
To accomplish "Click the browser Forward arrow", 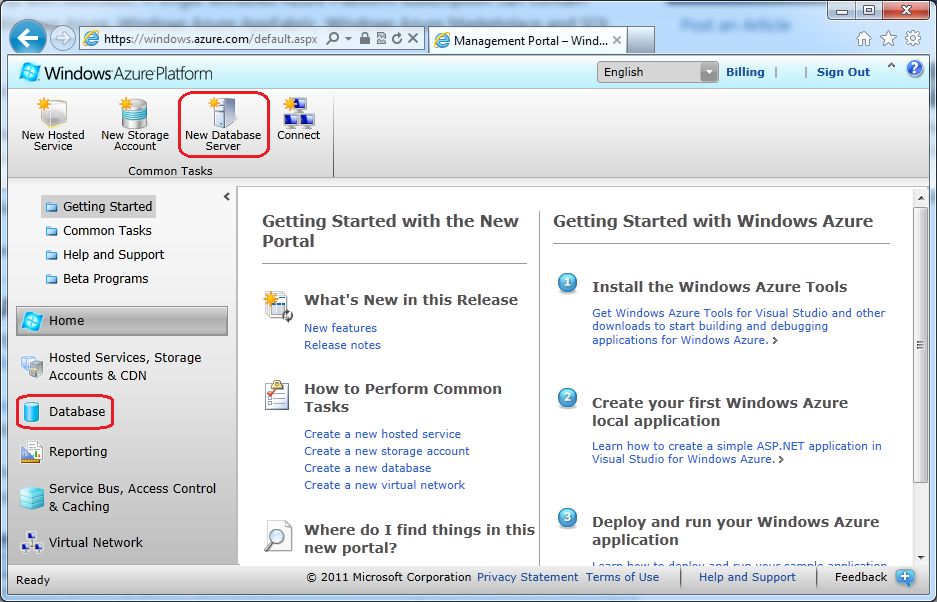I will [62, 39].
